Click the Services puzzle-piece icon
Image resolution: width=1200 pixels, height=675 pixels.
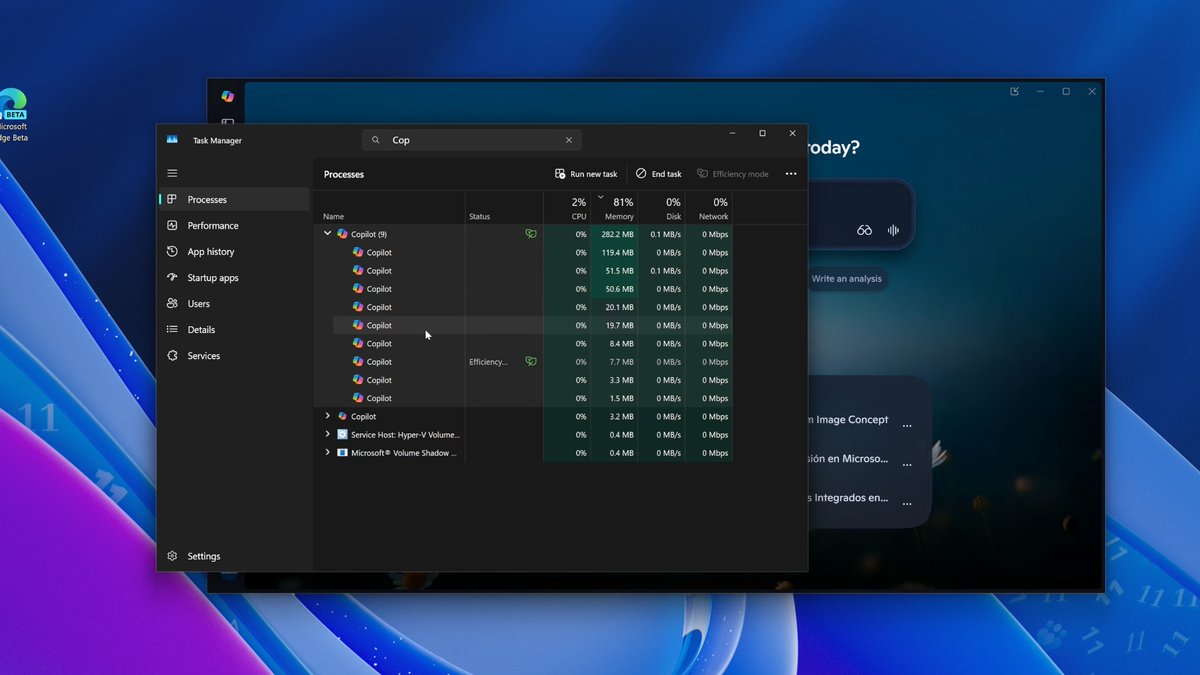pyautogui.click(x=172, y=355)
